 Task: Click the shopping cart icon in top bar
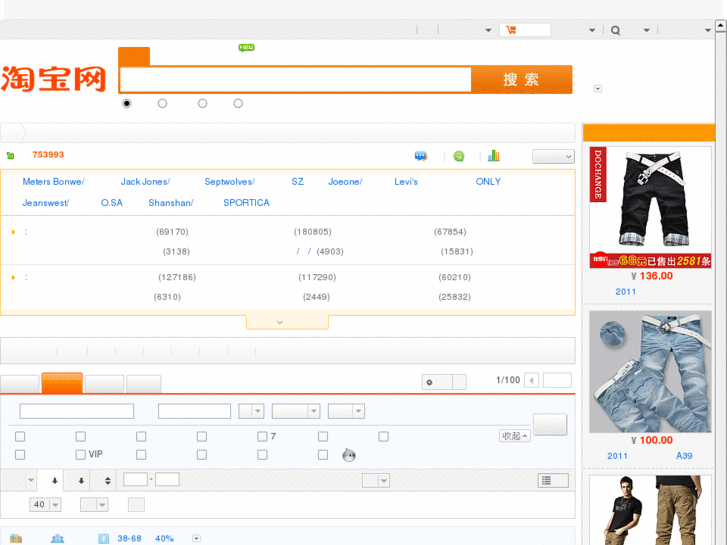pos(511,30)
